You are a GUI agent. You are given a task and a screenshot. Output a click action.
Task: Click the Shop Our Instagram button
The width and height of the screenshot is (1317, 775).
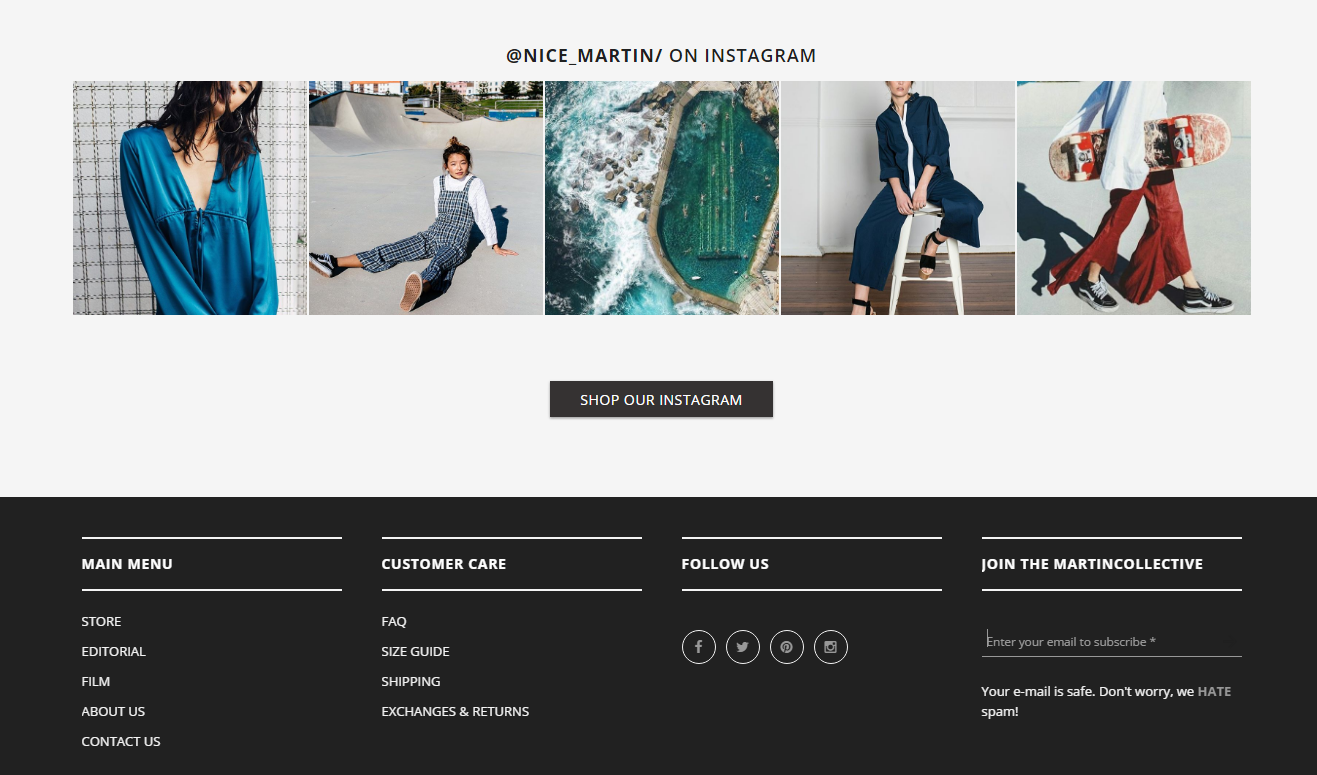[661, 399]
